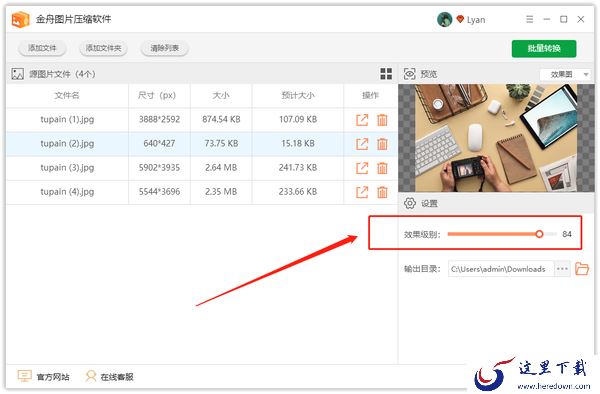
Task: Open the hamburger menu in title bar
Action: click(x=530, y=19)
